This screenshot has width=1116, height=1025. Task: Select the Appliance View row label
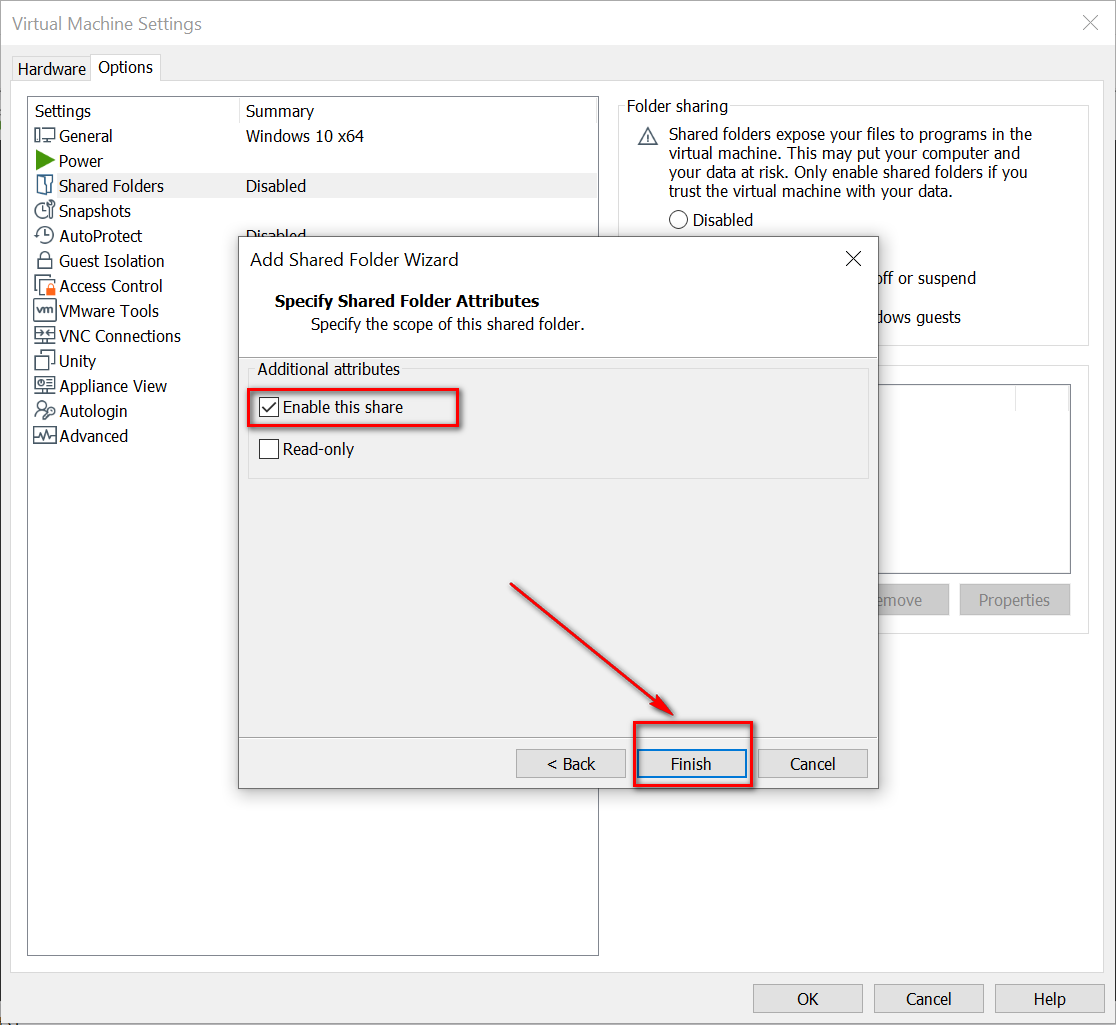[113, 386]
